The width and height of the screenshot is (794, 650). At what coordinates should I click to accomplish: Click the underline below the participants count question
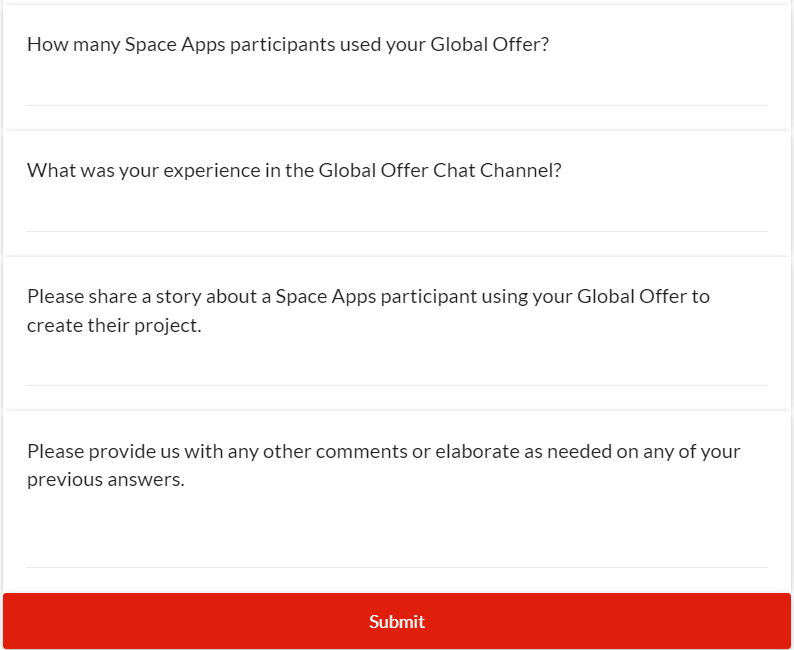pyautogui.click(x=397, y=105)
